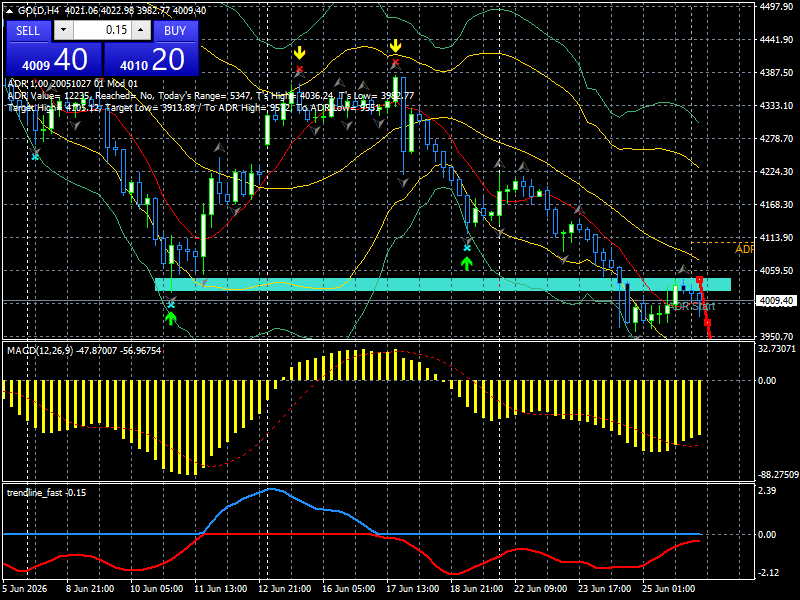This screenshot has width=800, height=600.
Task: Select the yellow down arrow at the 12 Jun peak
Action: point(299,53)
